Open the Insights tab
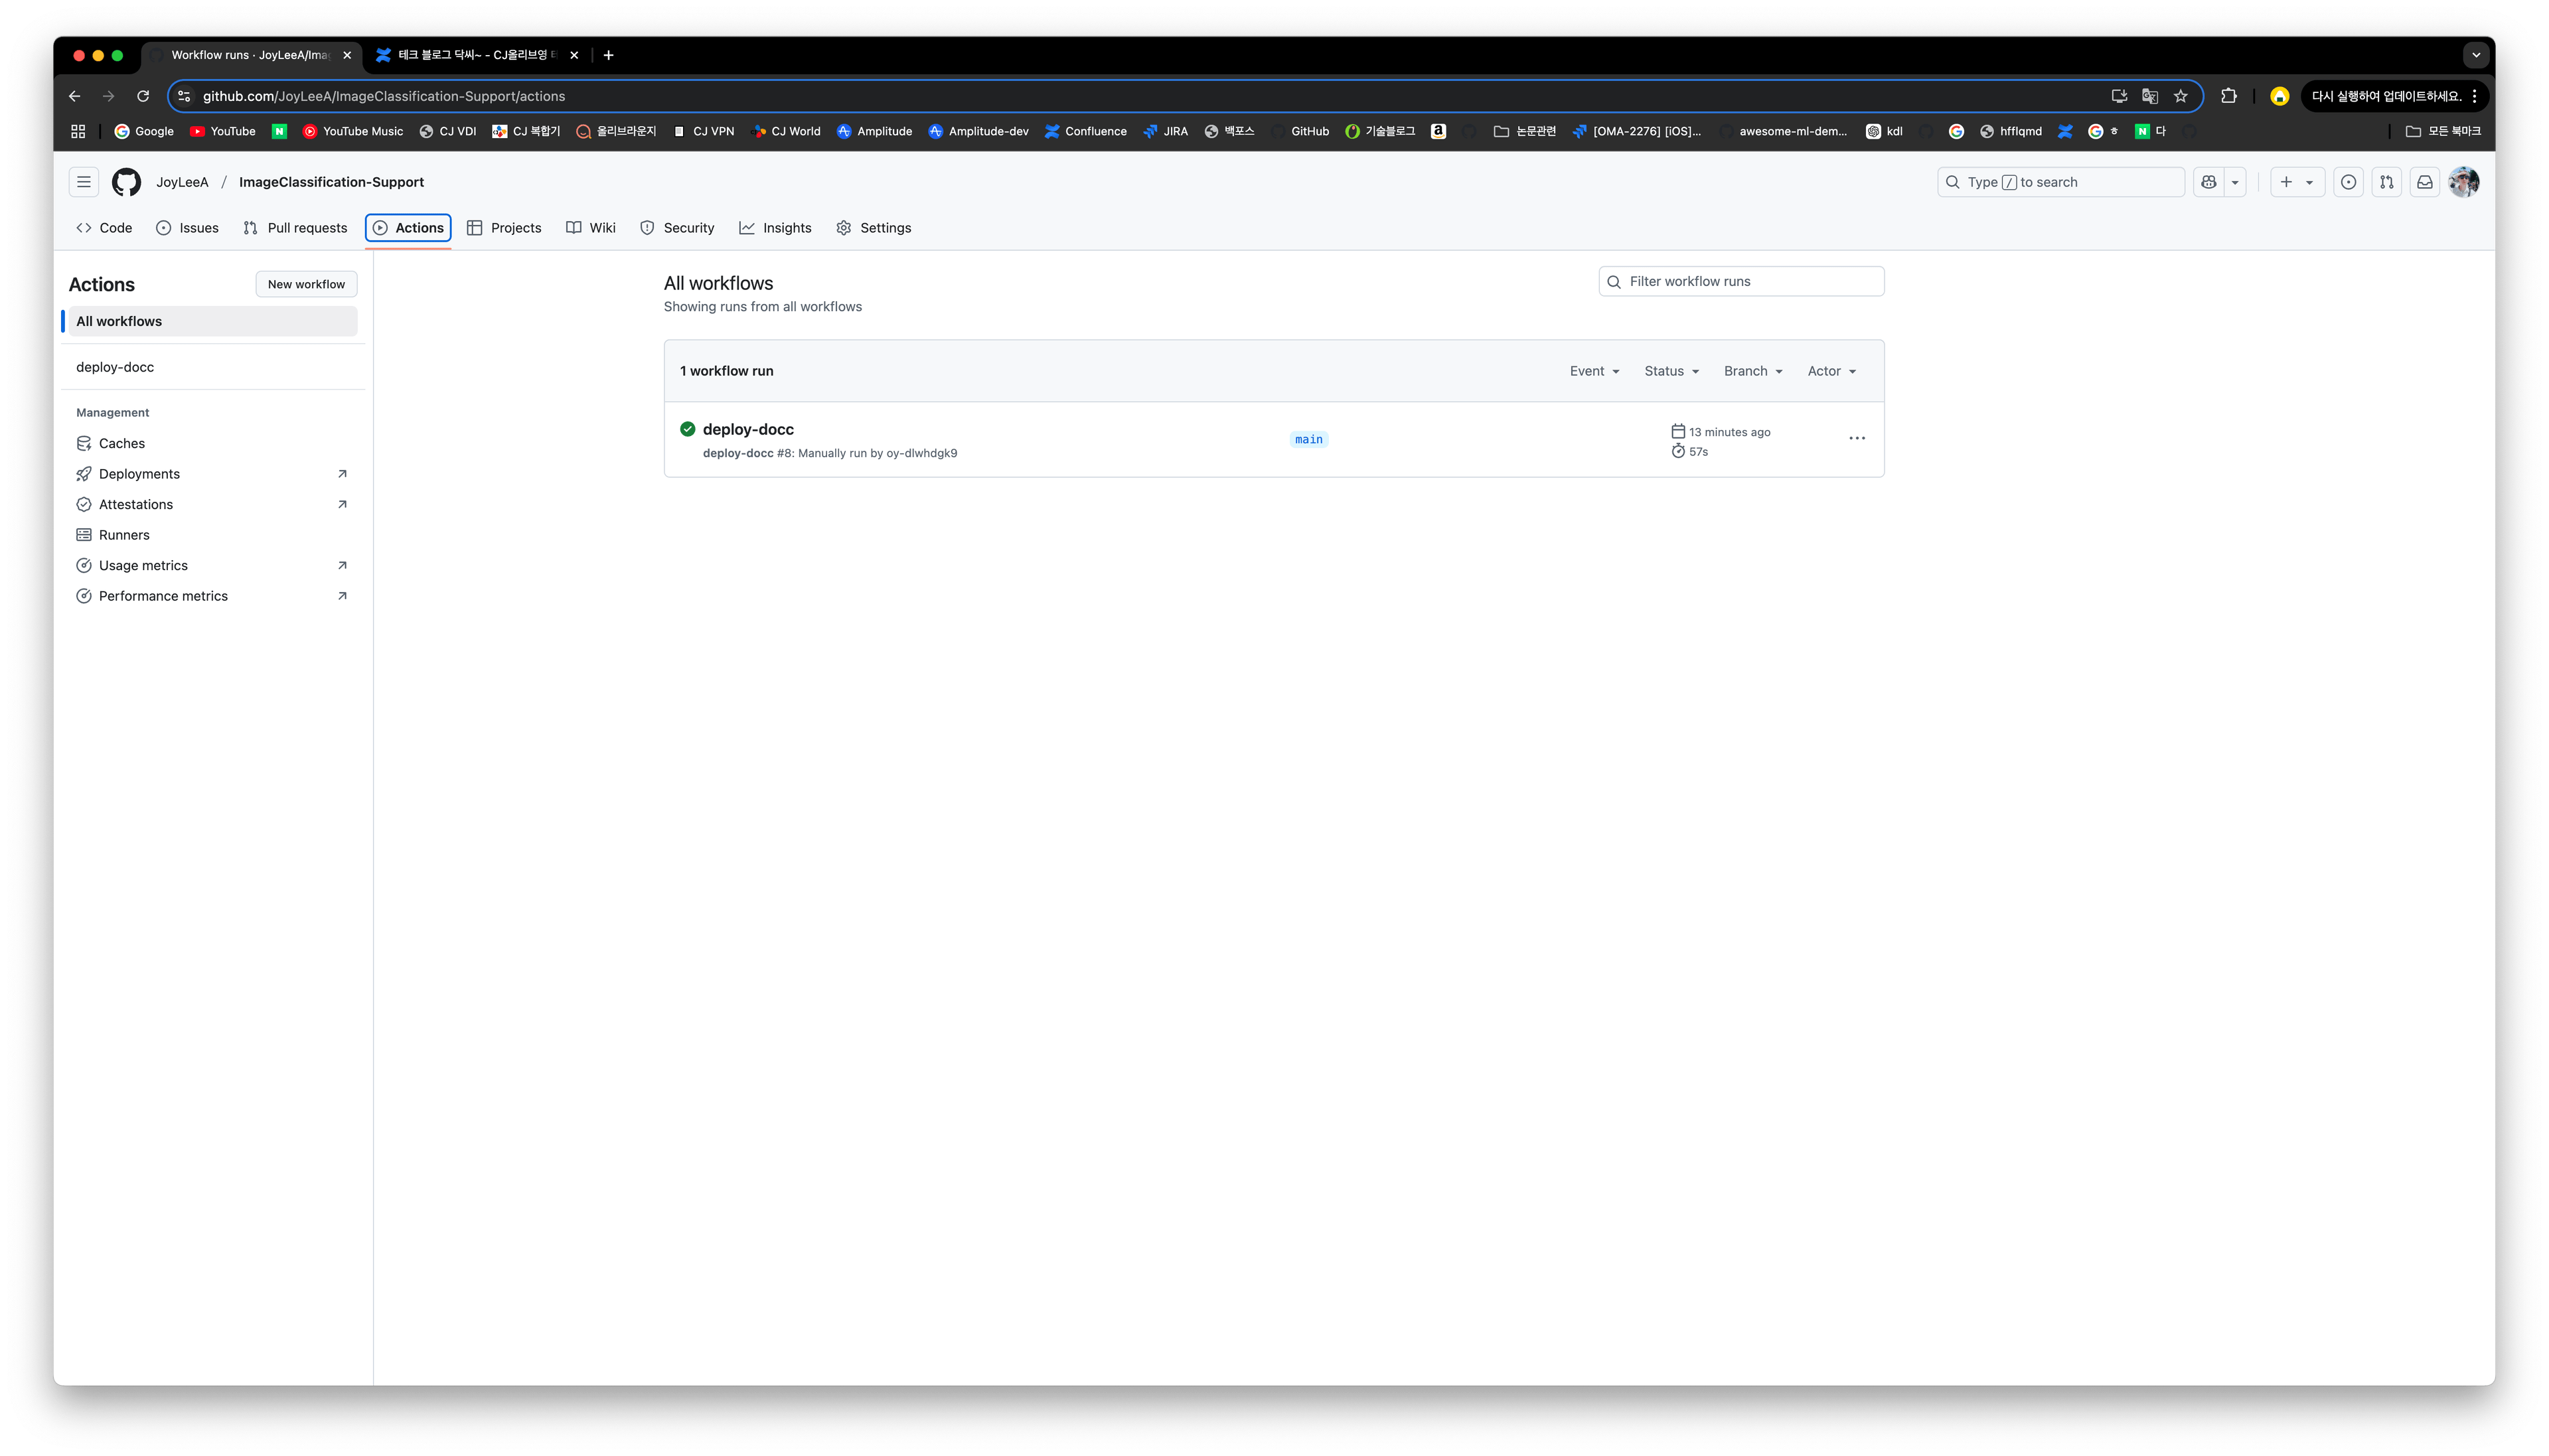The height and width of the screenshot is (1456, 2549). coord(775,228)
